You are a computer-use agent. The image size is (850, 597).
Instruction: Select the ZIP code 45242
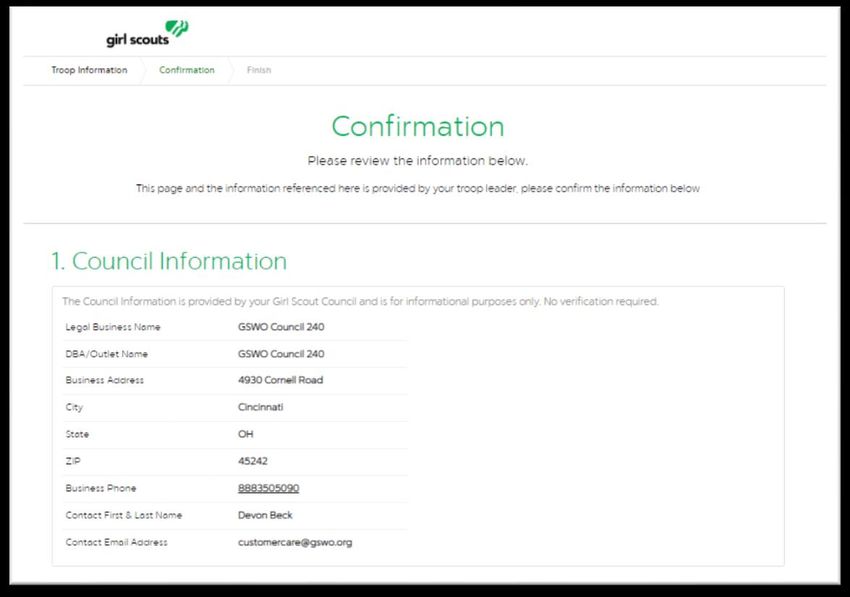[x=253, y=461]
